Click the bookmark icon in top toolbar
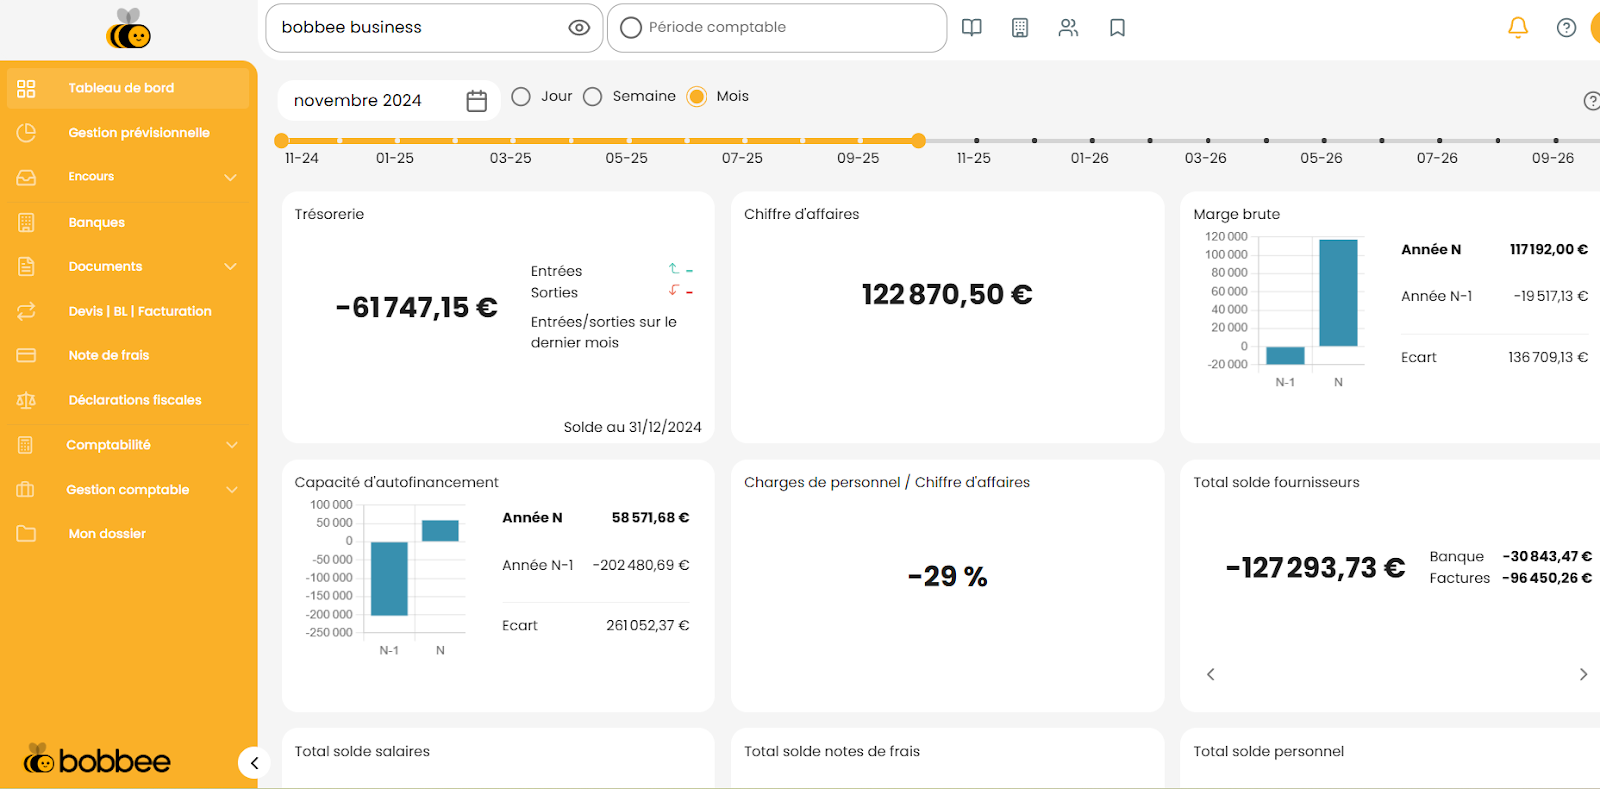1600x789 pixels. click(1117, 28)
